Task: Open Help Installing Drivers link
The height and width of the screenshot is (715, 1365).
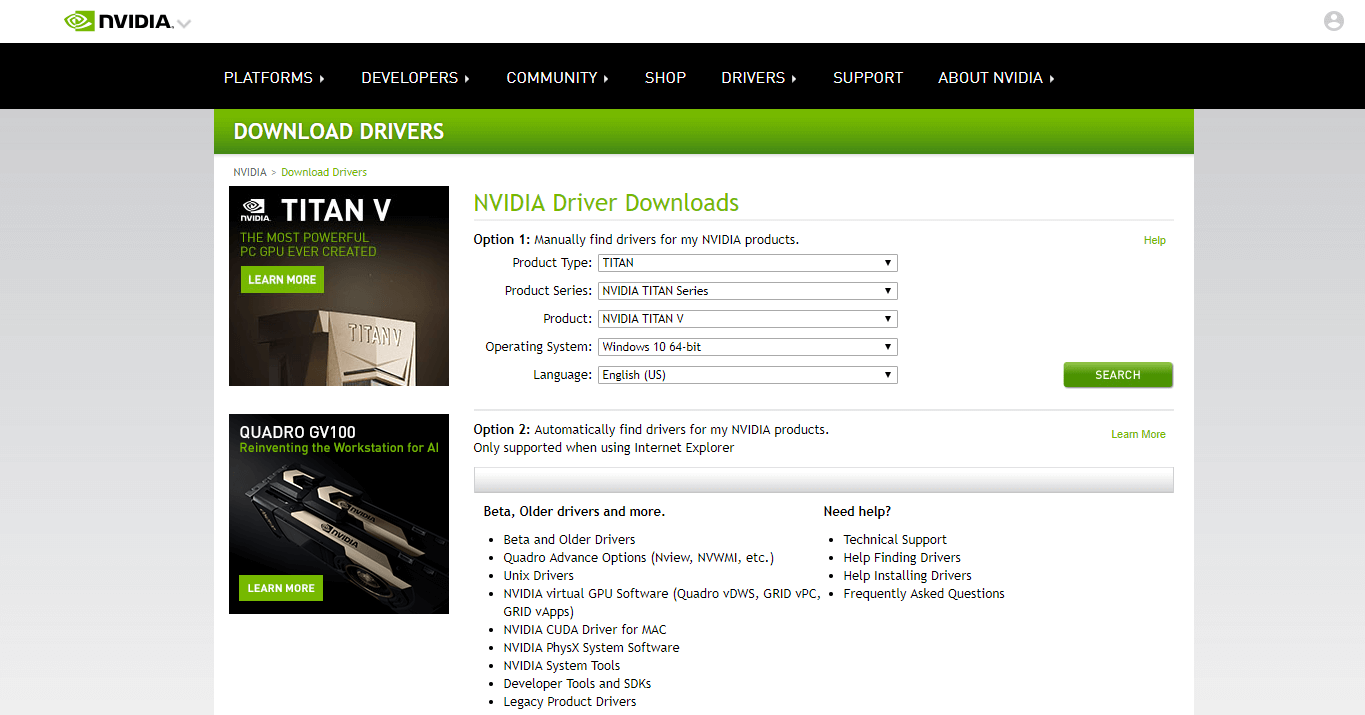Action: pyautogui.click(x=907, y=575)
